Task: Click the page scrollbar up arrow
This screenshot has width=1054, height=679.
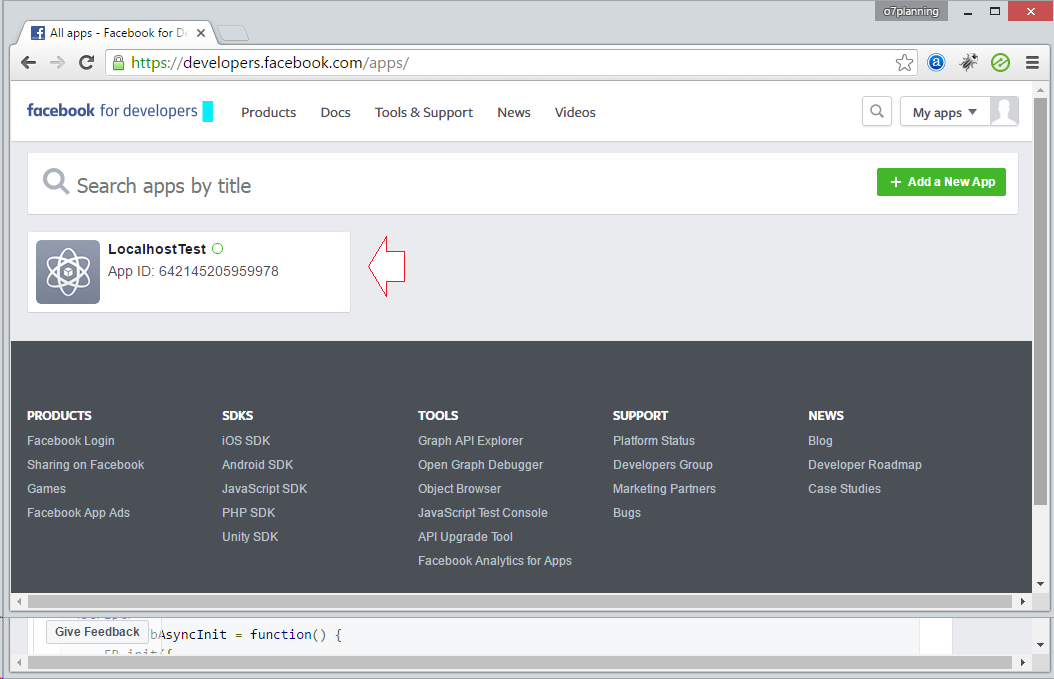Action: (1040, 89)
